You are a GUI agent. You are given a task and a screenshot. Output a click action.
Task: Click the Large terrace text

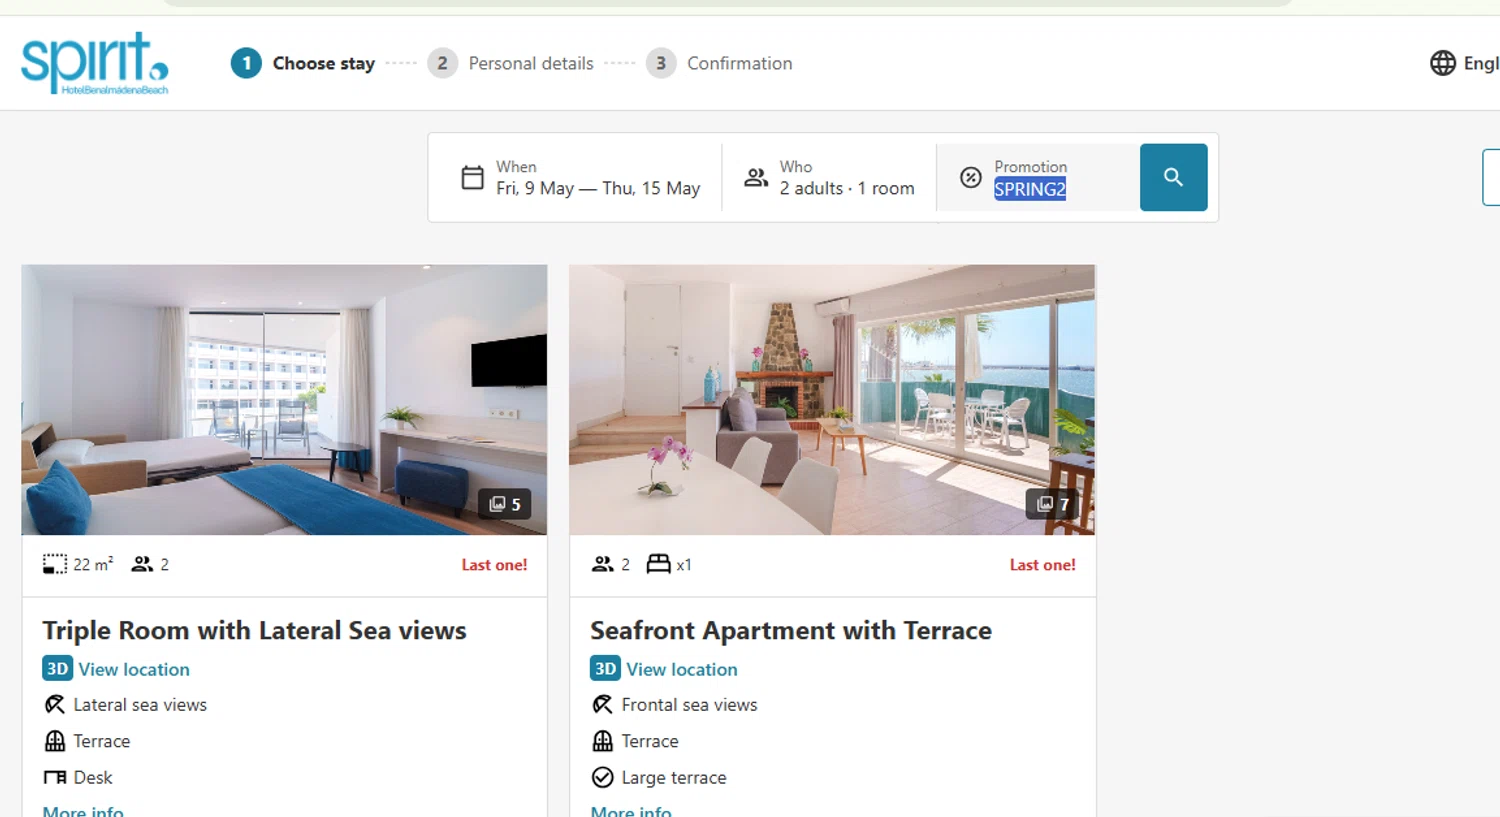tap(674, 778)
